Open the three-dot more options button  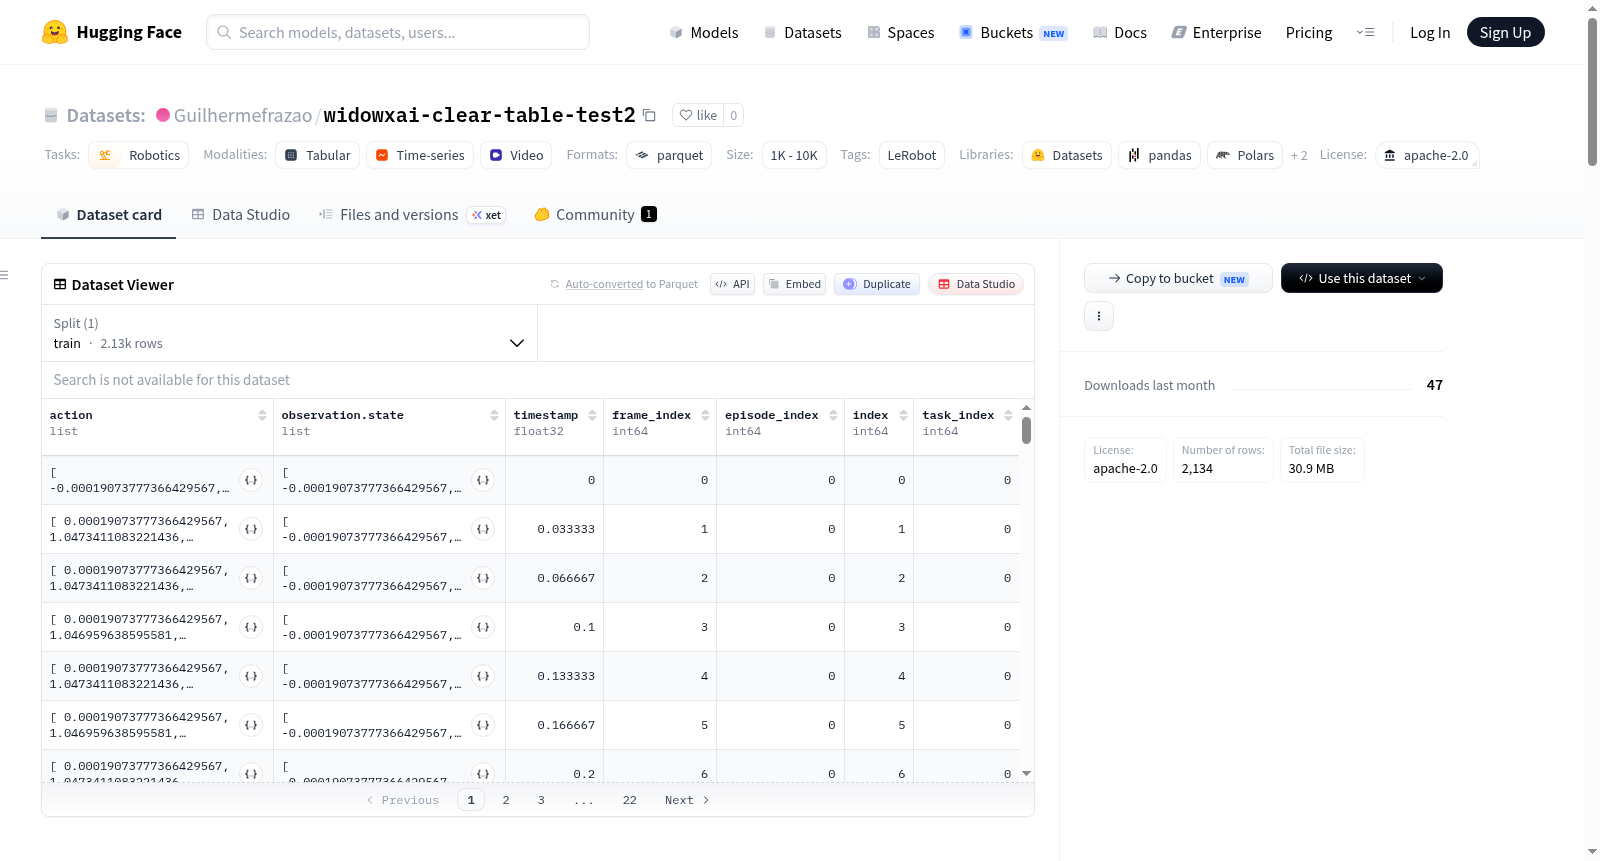1099,316
